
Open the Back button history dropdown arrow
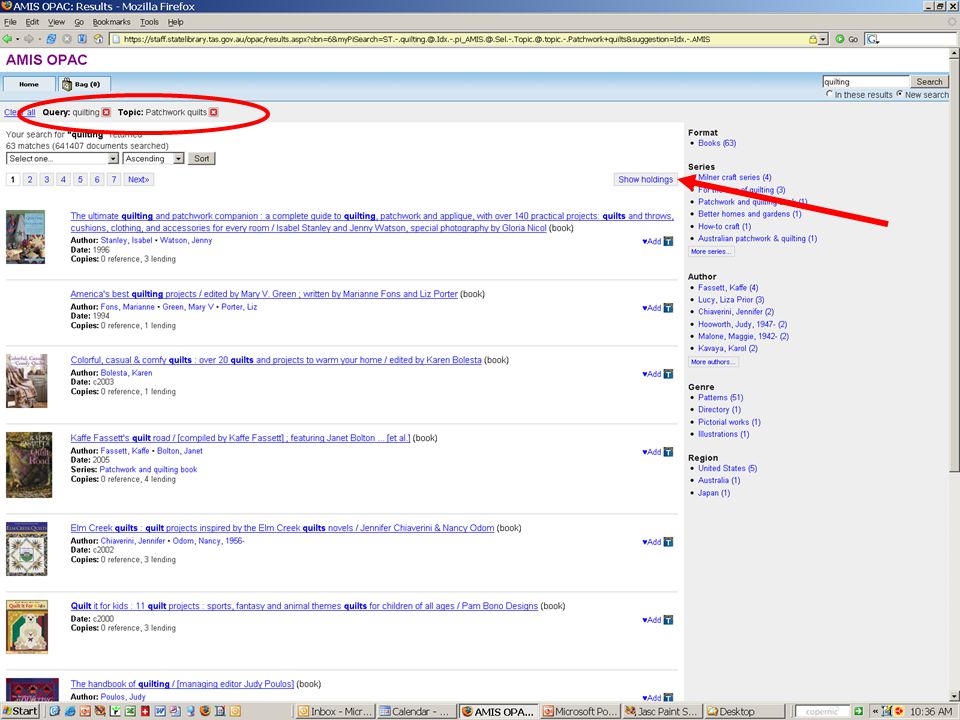point(17,39)
